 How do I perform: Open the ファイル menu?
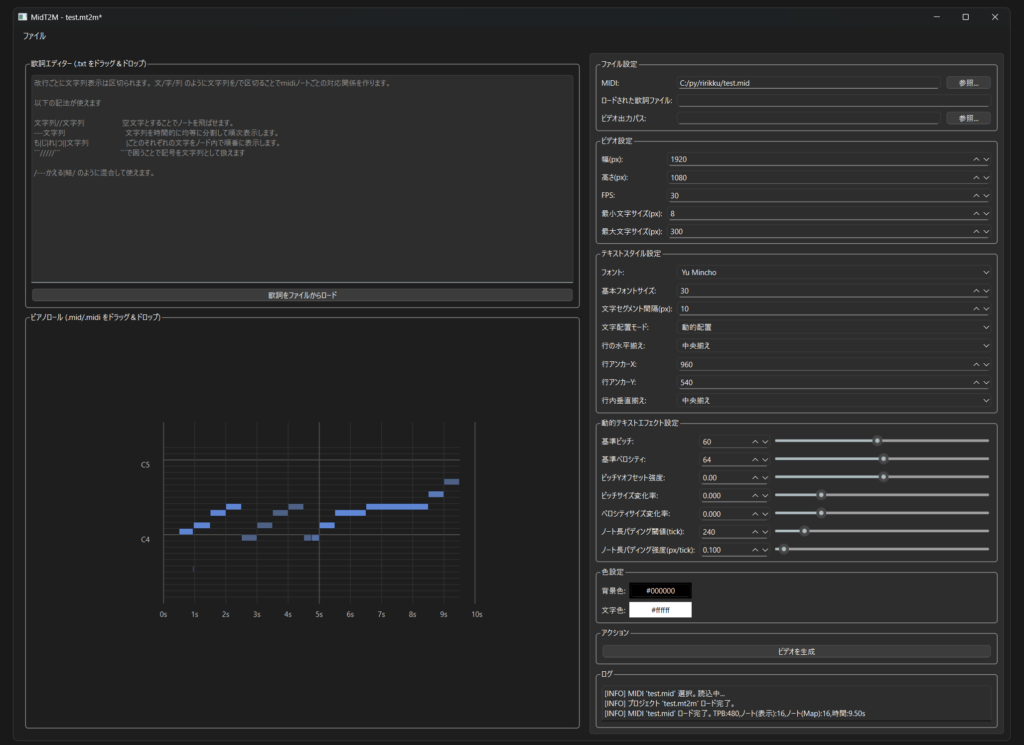(x=34, y=35)
